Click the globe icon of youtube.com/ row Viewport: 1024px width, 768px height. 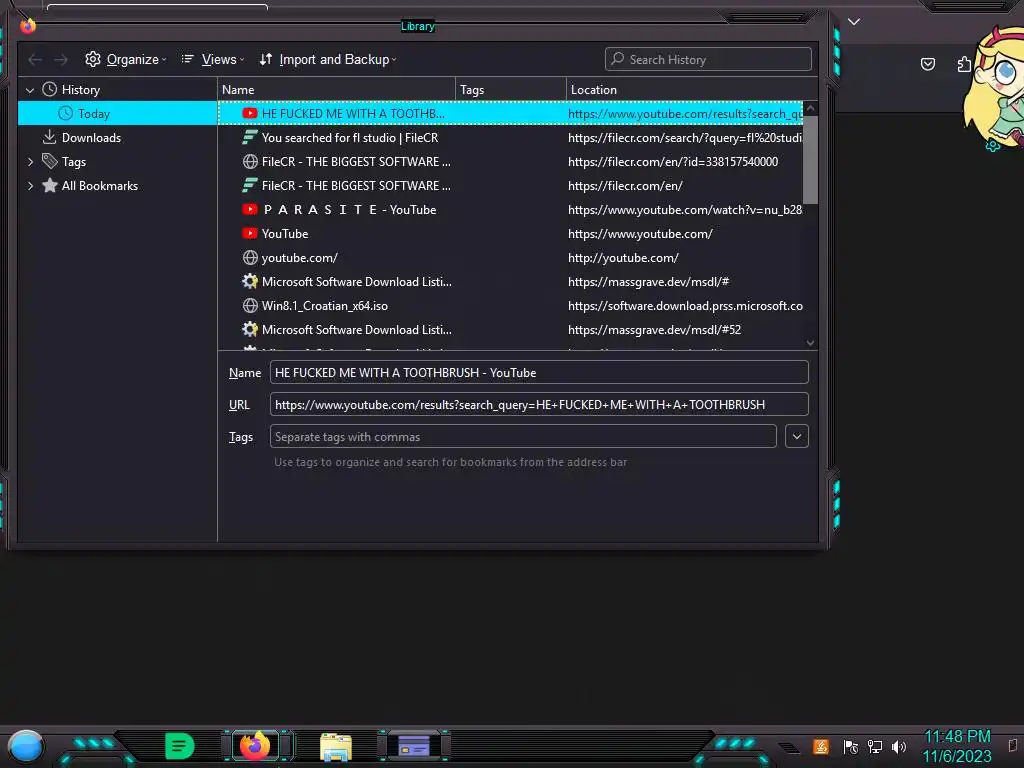pos(249,258)
